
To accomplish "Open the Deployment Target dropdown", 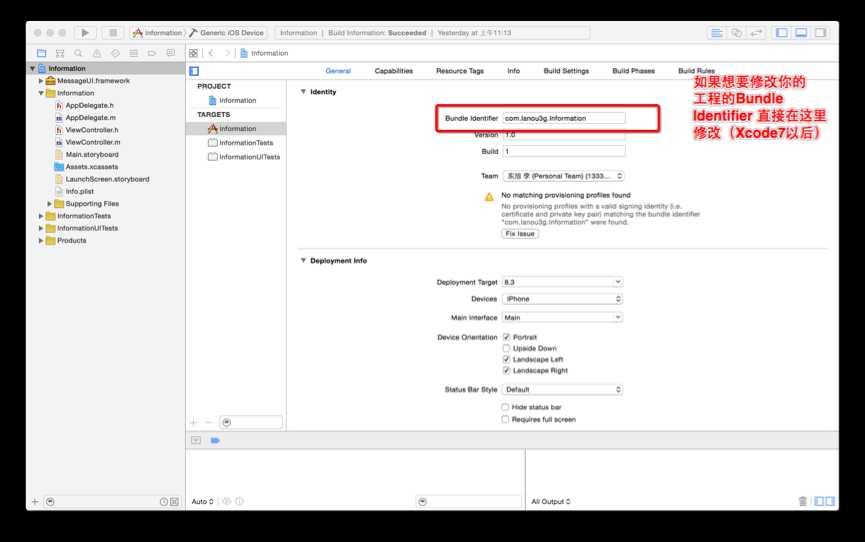I will pyautogui.click(x=563, y=282).
